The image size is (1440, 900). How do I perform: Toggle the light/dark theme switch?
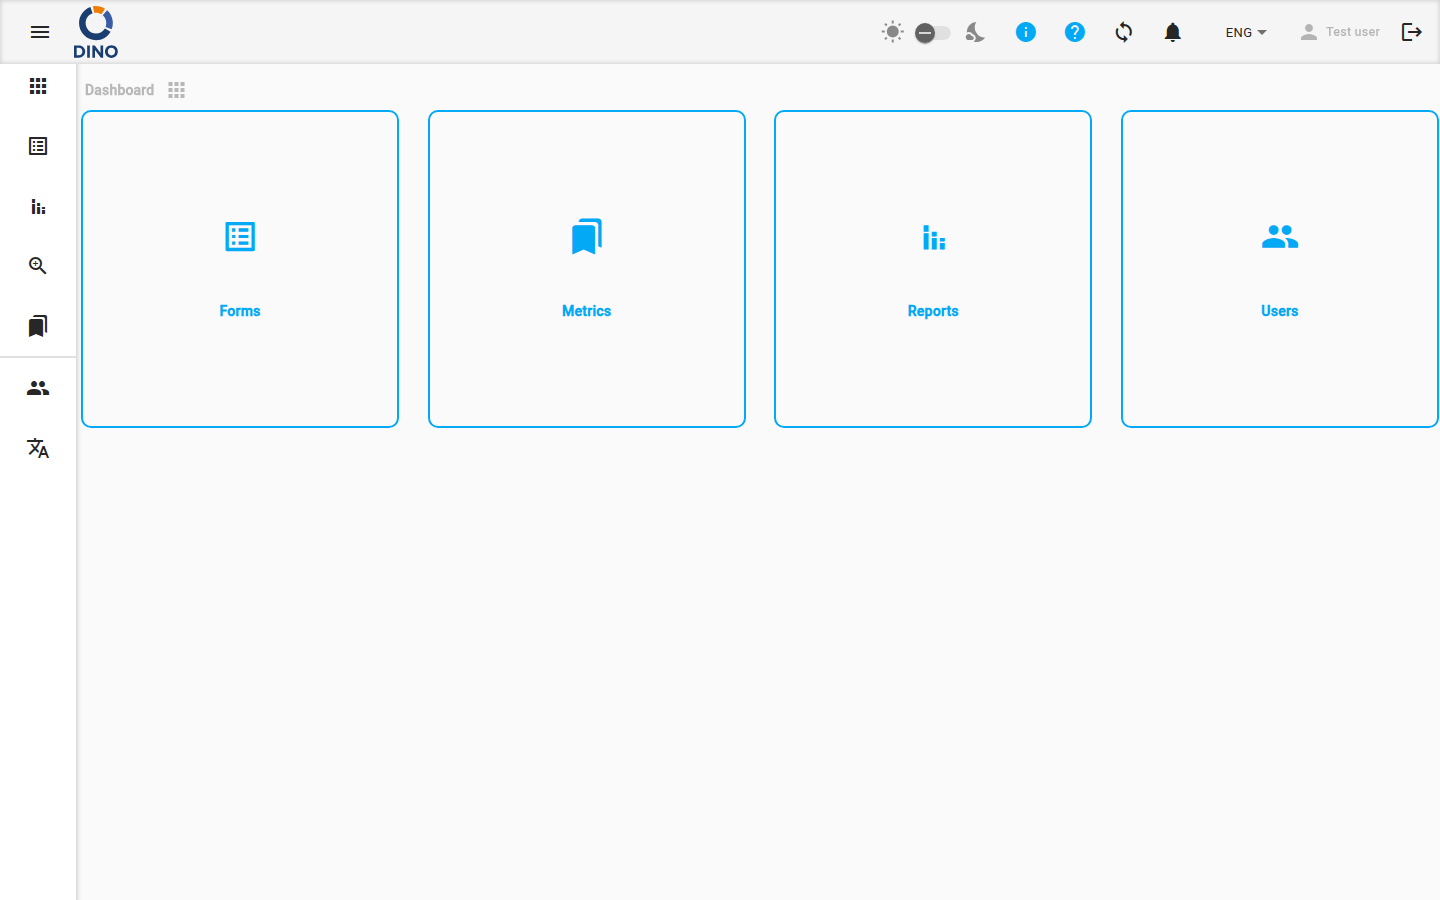(x=932, y=33)
